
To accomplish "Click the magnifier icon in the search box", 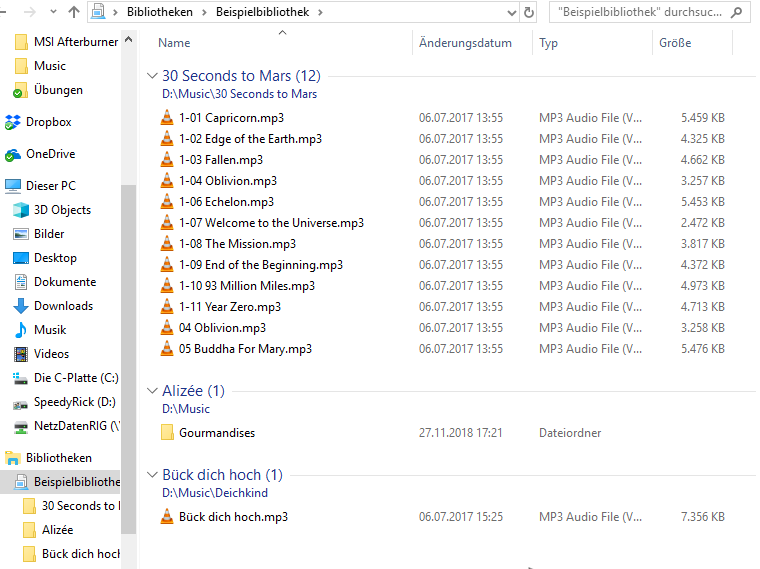I will 736,12.
